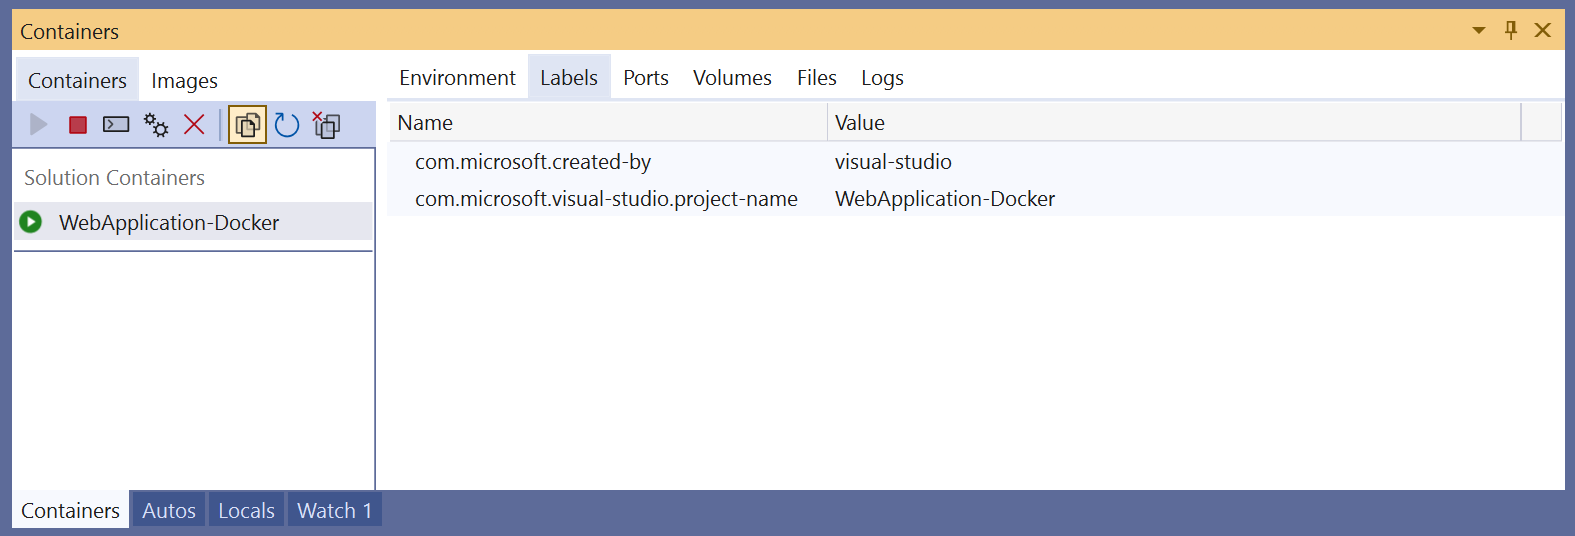This screenshot has height=536, width=1575.
Task: Open the Files tab
Action: pyautogui.click(x=817, y=78)
